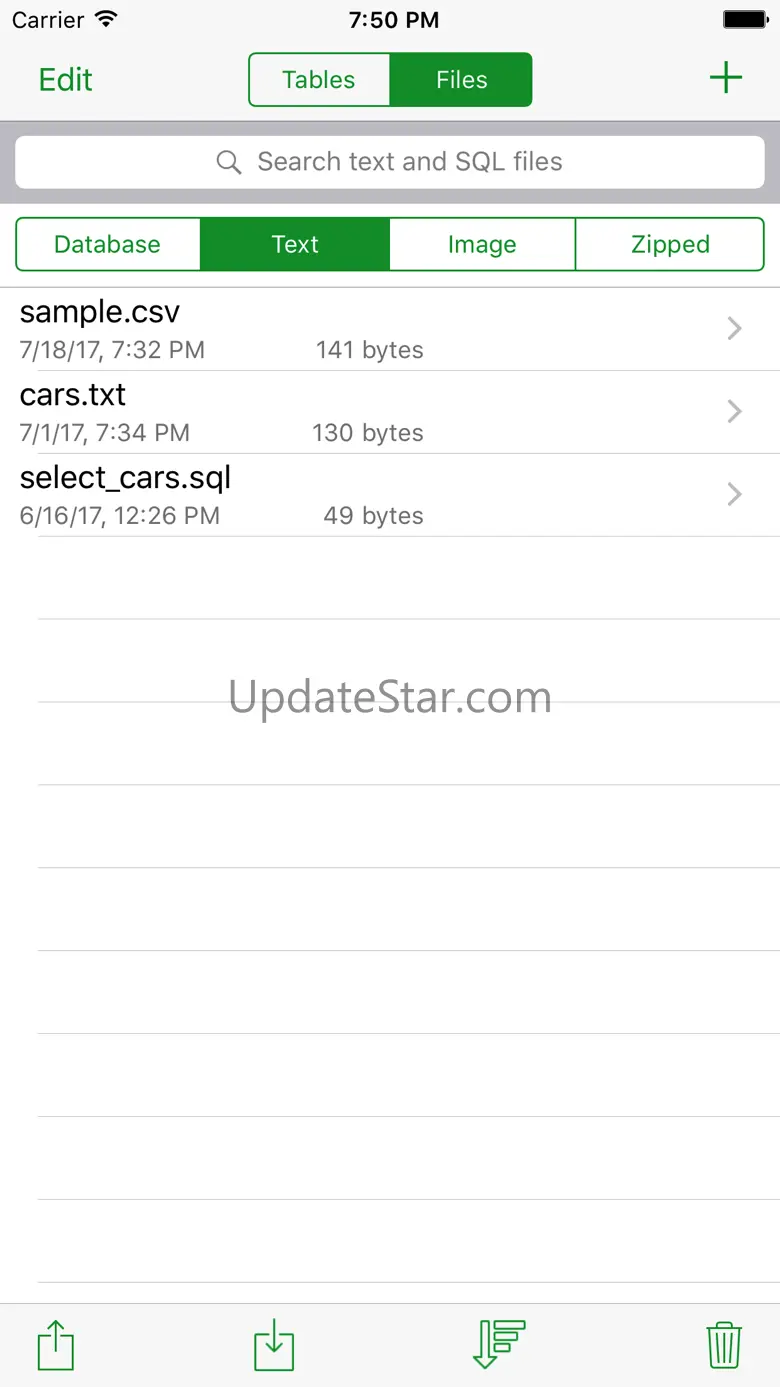Tap the battery icon in status bar
Screen dimensions: 780x1387
[x=744, y=20]
